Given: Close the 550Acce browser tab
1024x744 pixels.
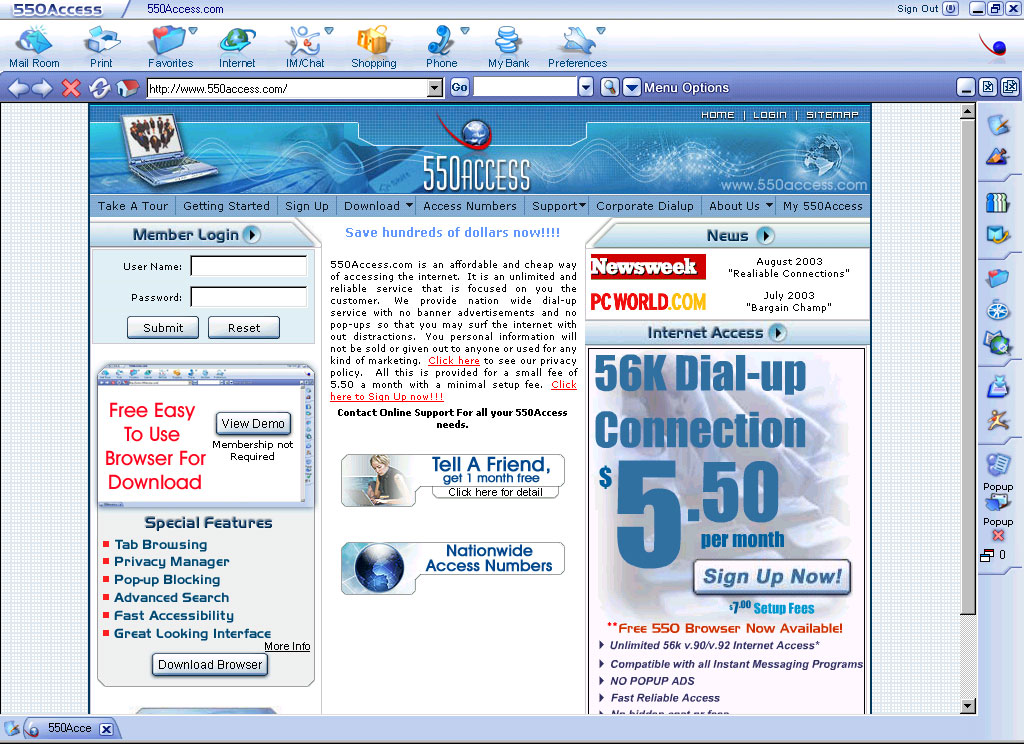Looking at the screenshot, I should click(106, 729).
